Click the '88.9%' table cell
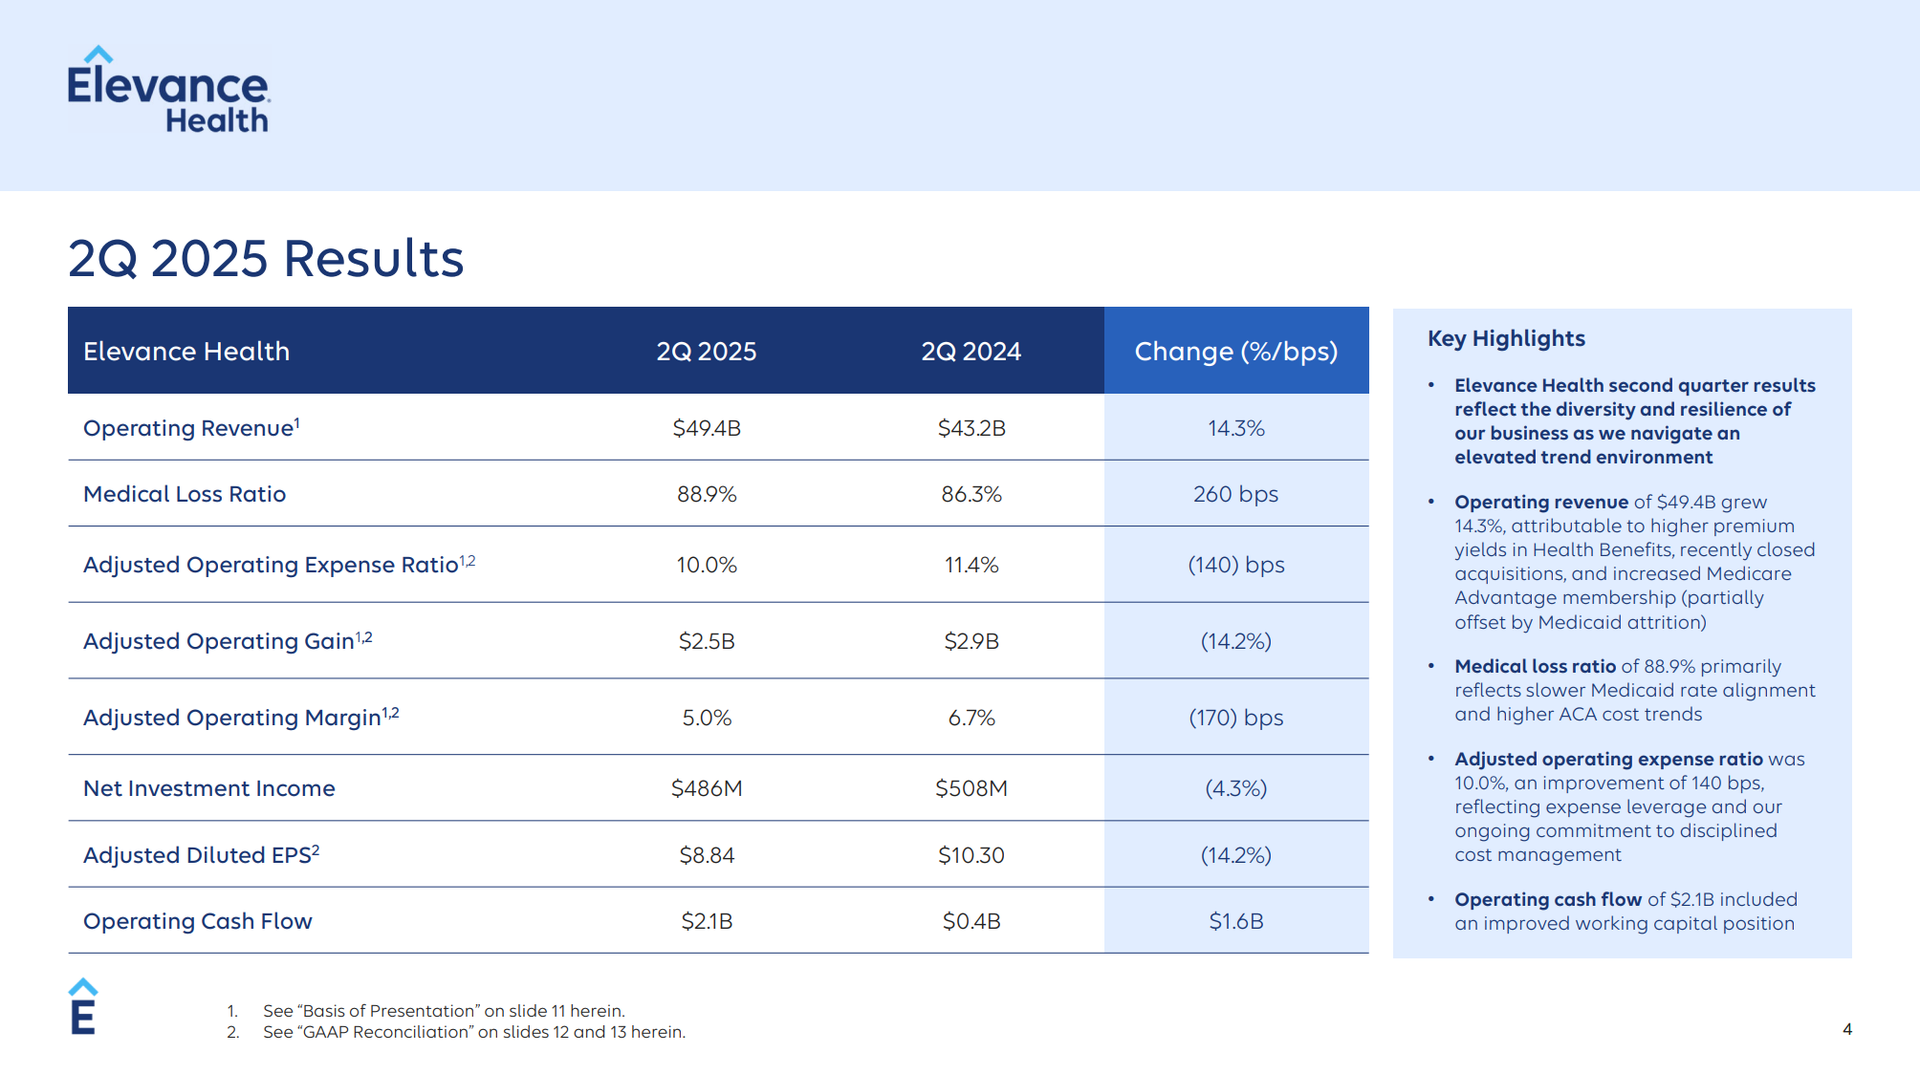The image size is (1920, 1074). [x=706, y=494]
